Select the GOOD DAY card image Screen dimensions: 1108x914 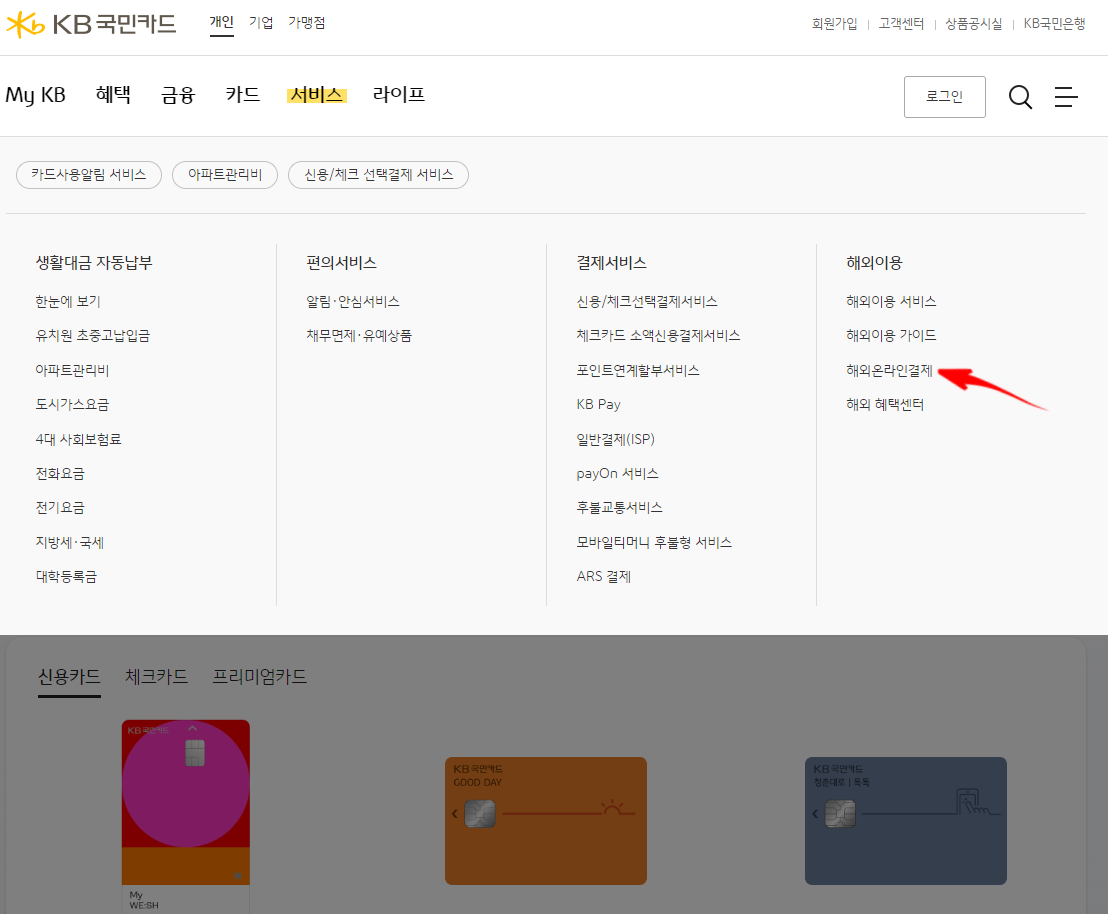[546, 821]
